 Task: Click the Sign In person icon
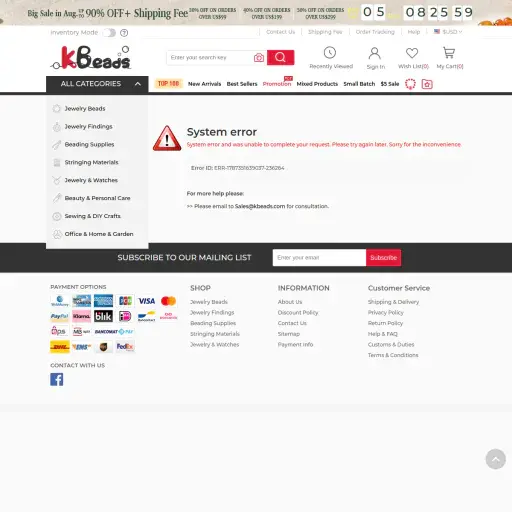click(375, 53)
